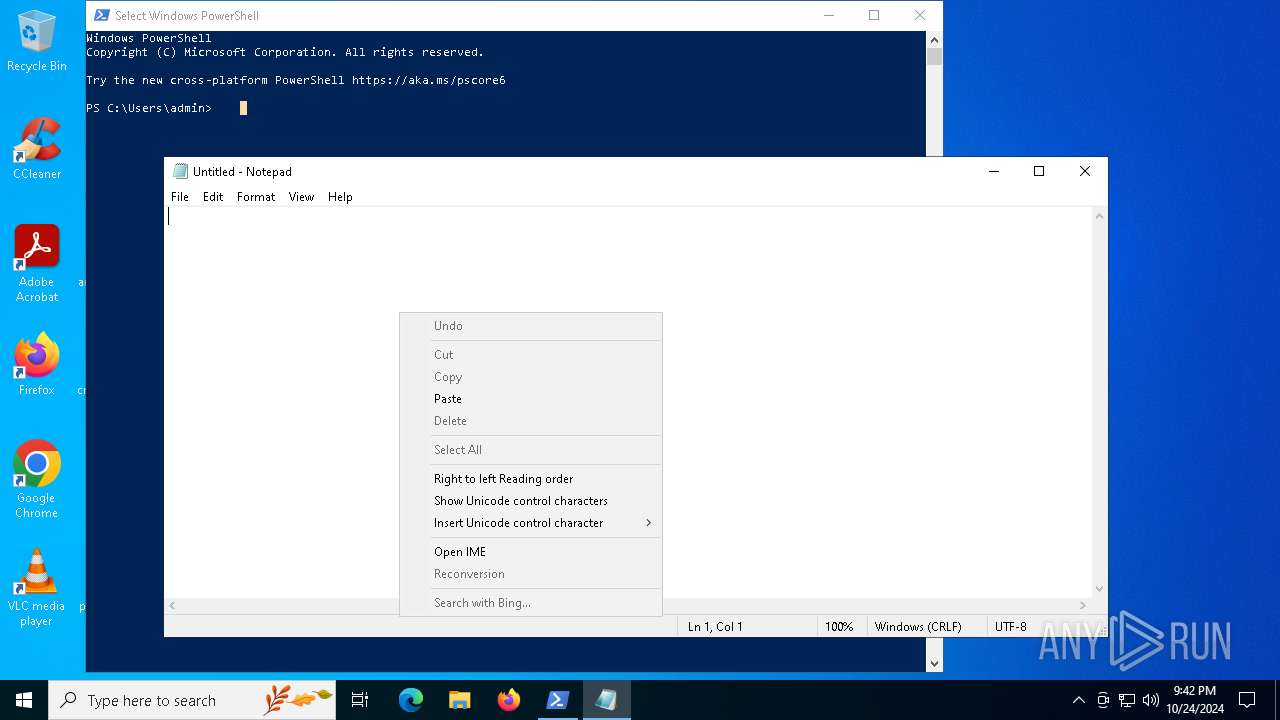Open Task View on the taskbar
The height and width of the screenshot is (720, 1280).
(x=360, y=700)
